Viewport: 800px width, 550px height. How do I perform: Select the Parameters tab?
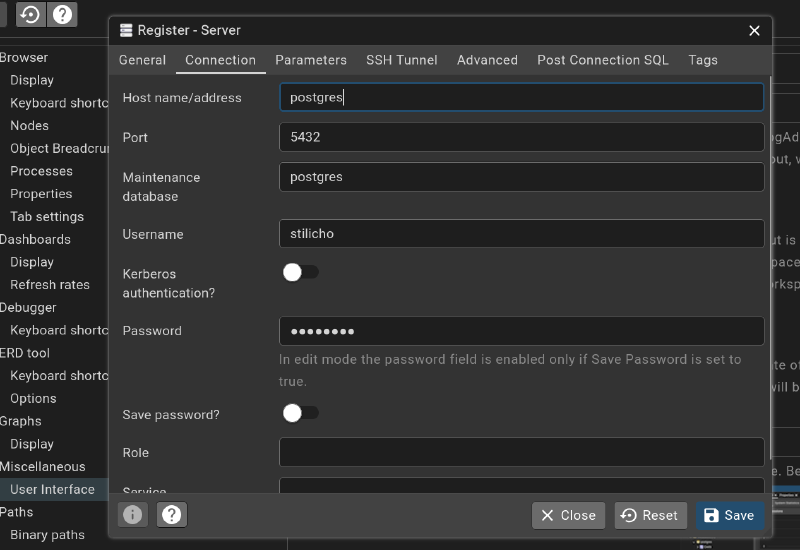(x=311, y=60)
